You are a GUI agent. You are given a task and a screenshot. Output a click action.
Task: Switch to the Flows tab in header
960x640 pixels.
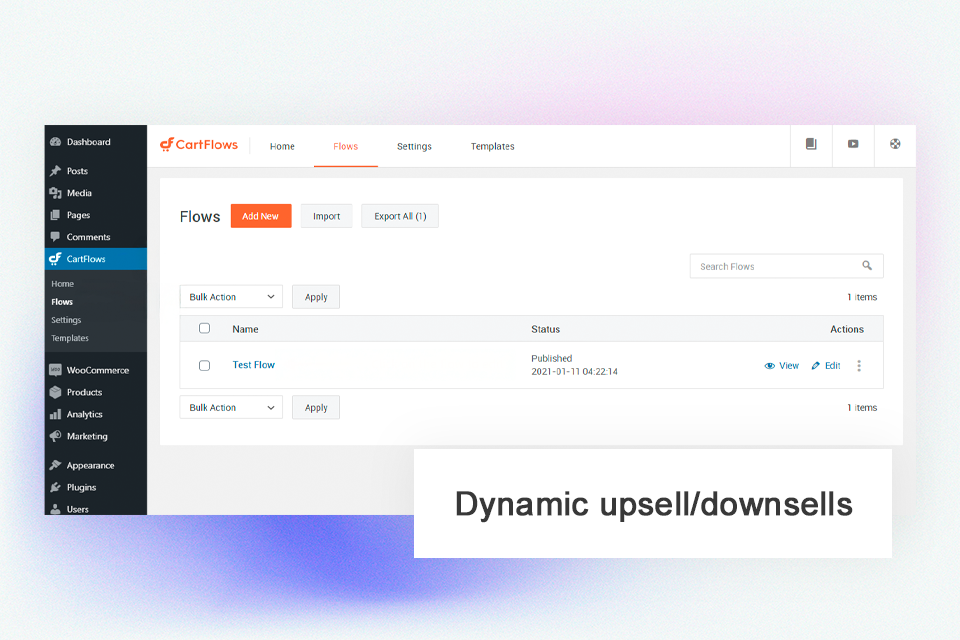(x=345, y=146)
